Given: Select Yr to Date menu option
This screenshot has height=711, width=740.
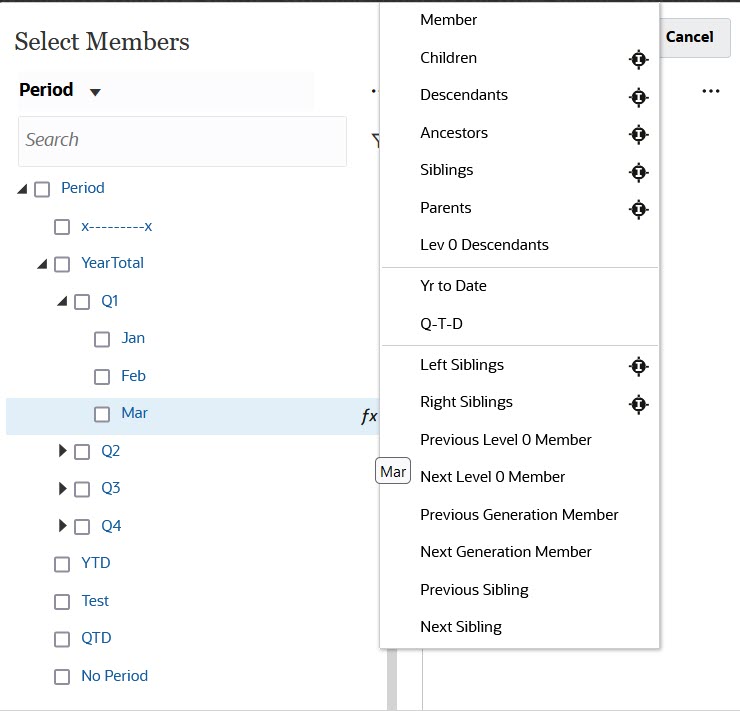Looking at the screenshot, I should (454, 286).
